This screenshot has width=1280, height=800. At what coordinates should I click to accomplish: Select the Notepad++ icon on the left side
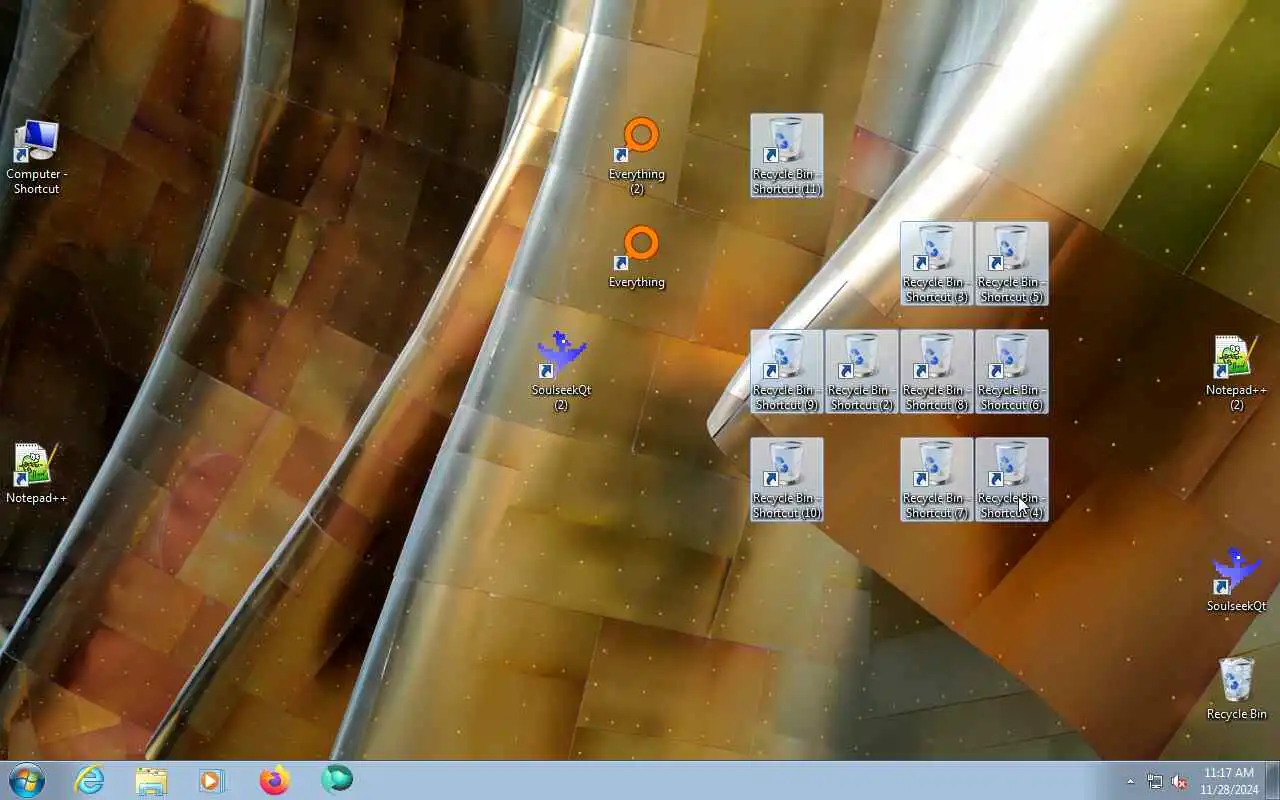(37, 474)
